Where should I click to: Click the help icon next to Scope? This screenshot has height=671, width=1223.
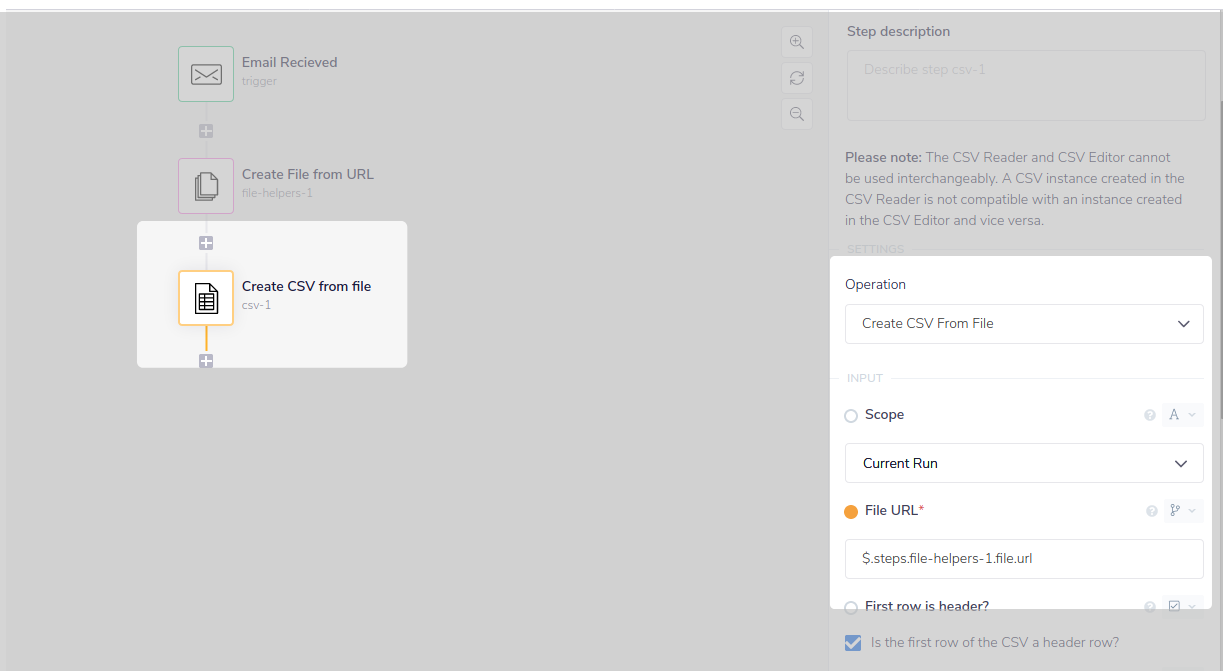coord(1149,414)
